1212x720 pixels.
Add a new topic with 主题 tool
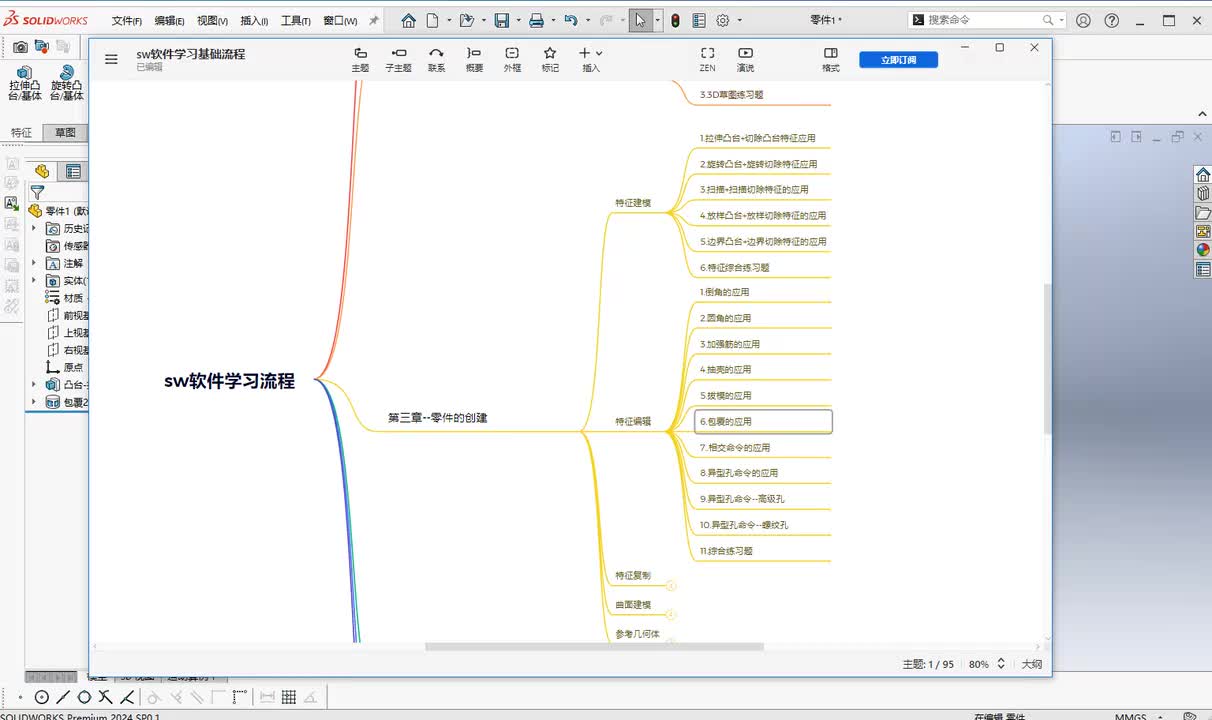click(x=360, y=59)
